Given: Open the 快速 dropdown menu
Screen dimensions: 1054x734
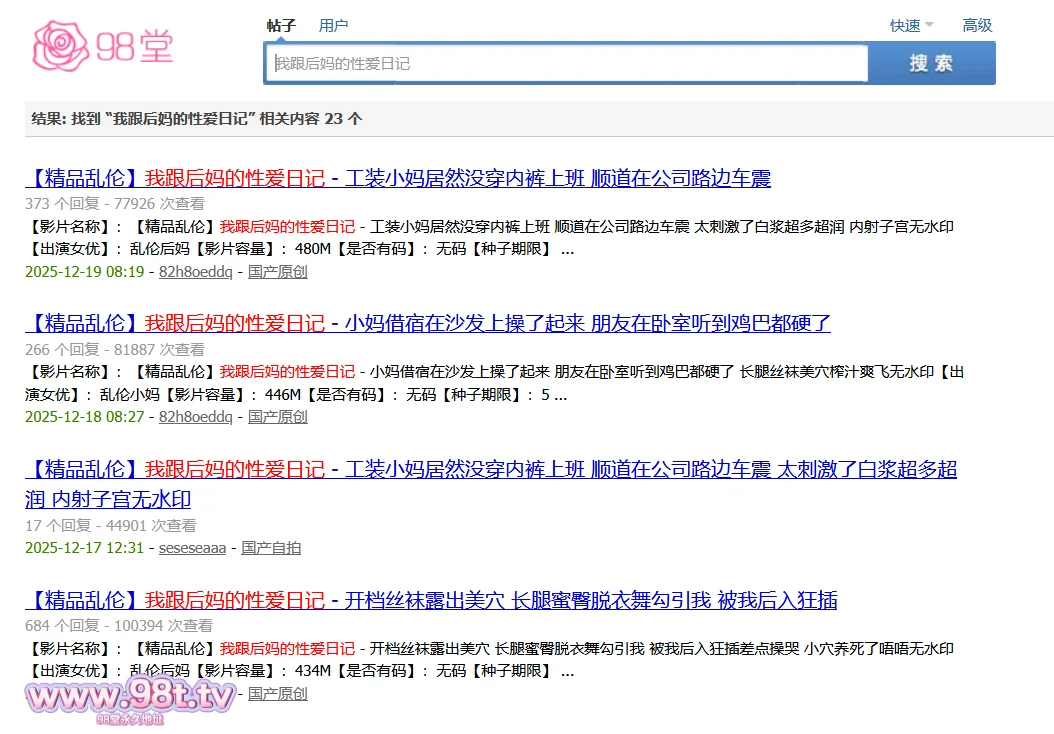Looking at the screenshot, I should pyautogui.click(x=903, y=26).
